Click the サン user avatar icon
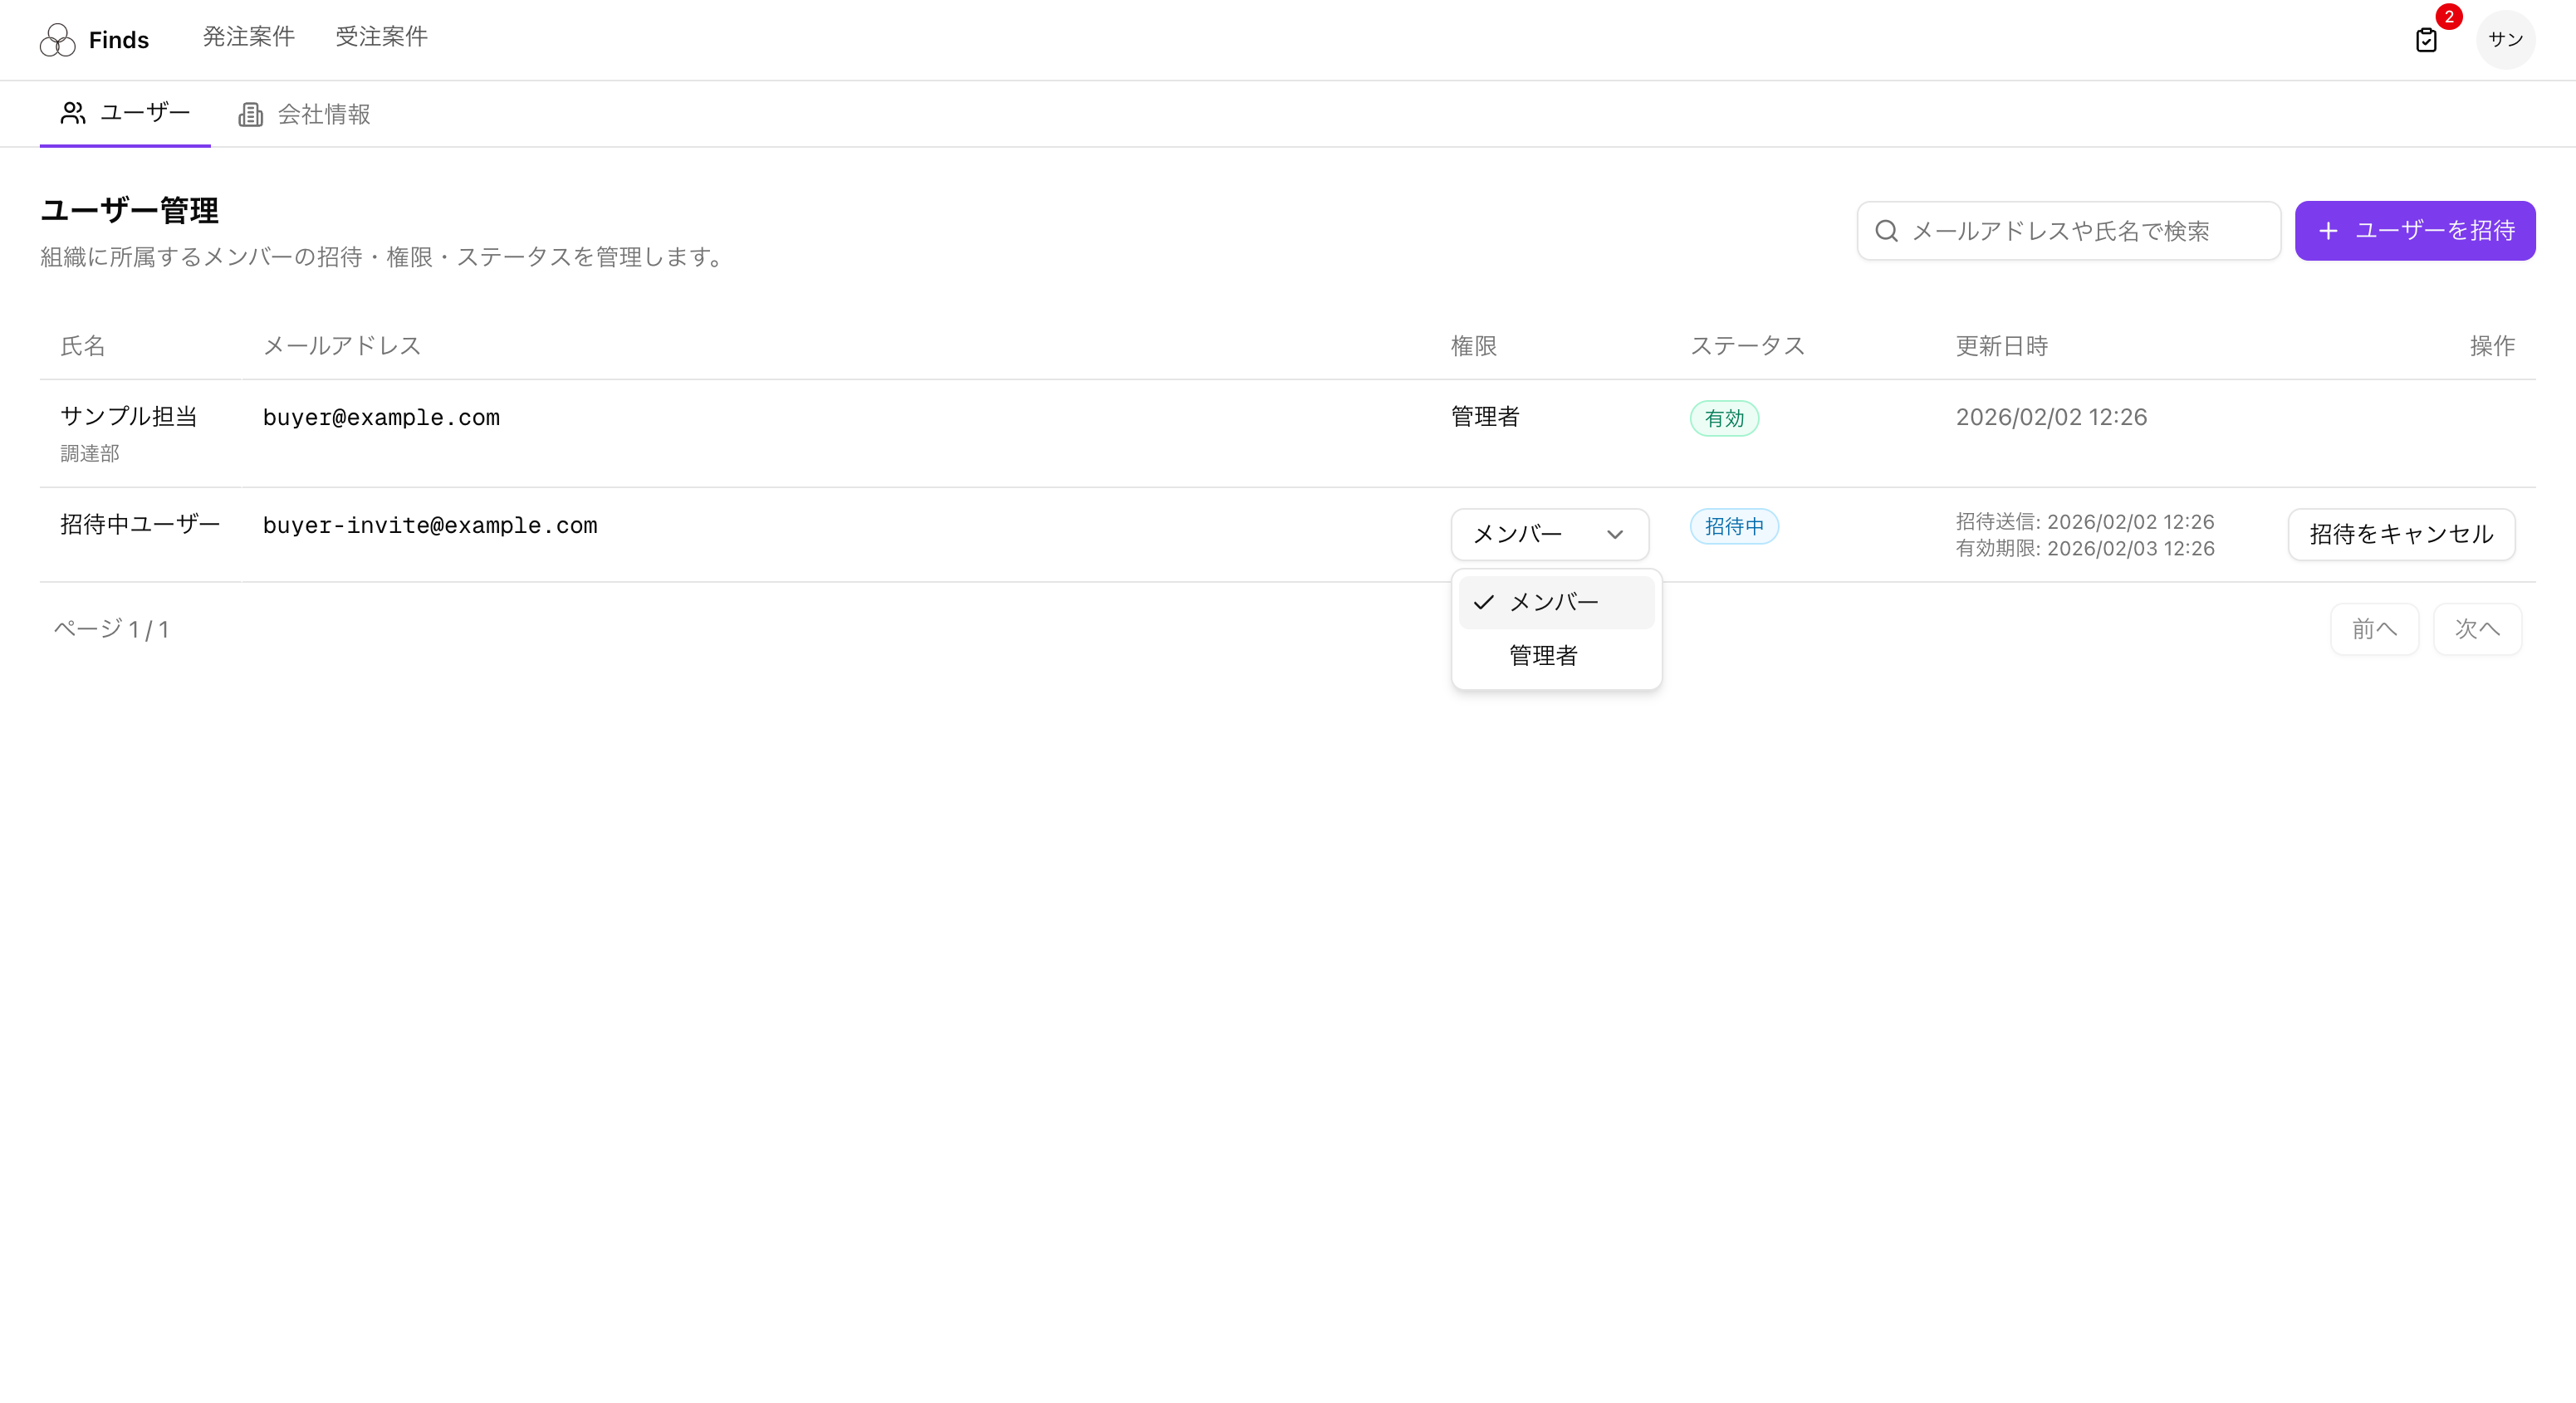2576x1403 pixels. pyautogui.click(x=2506, y=39)
